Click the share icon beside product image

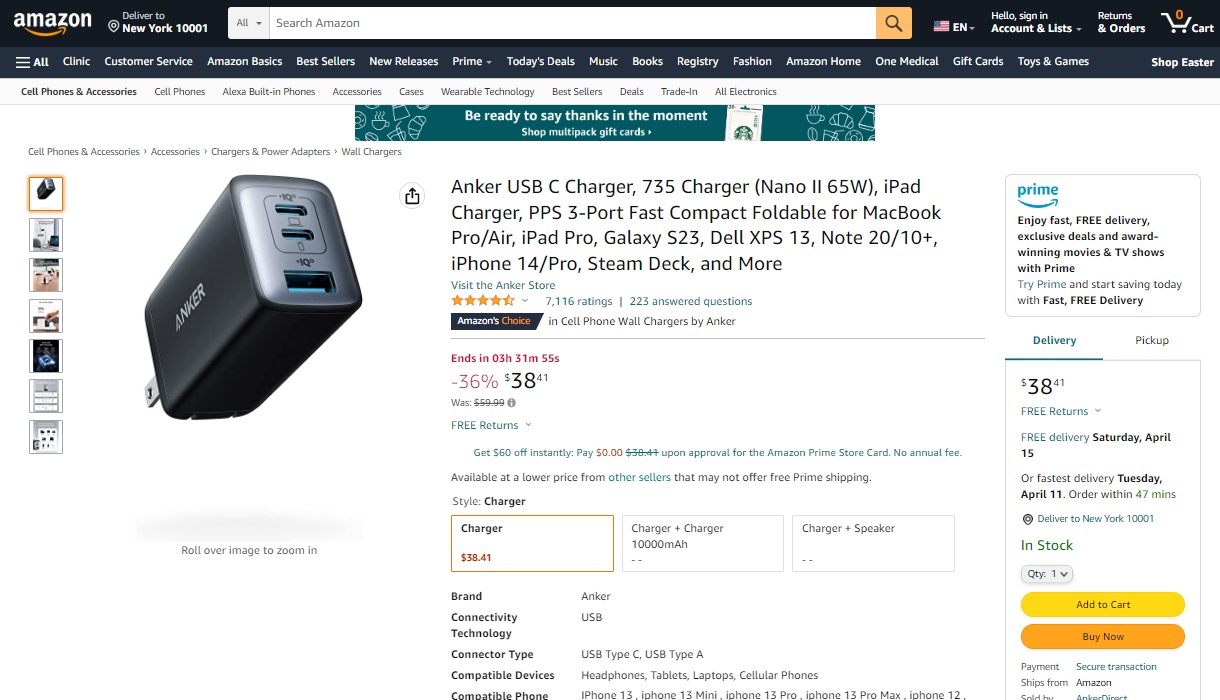pyautogui.click(x=412, y=196)
